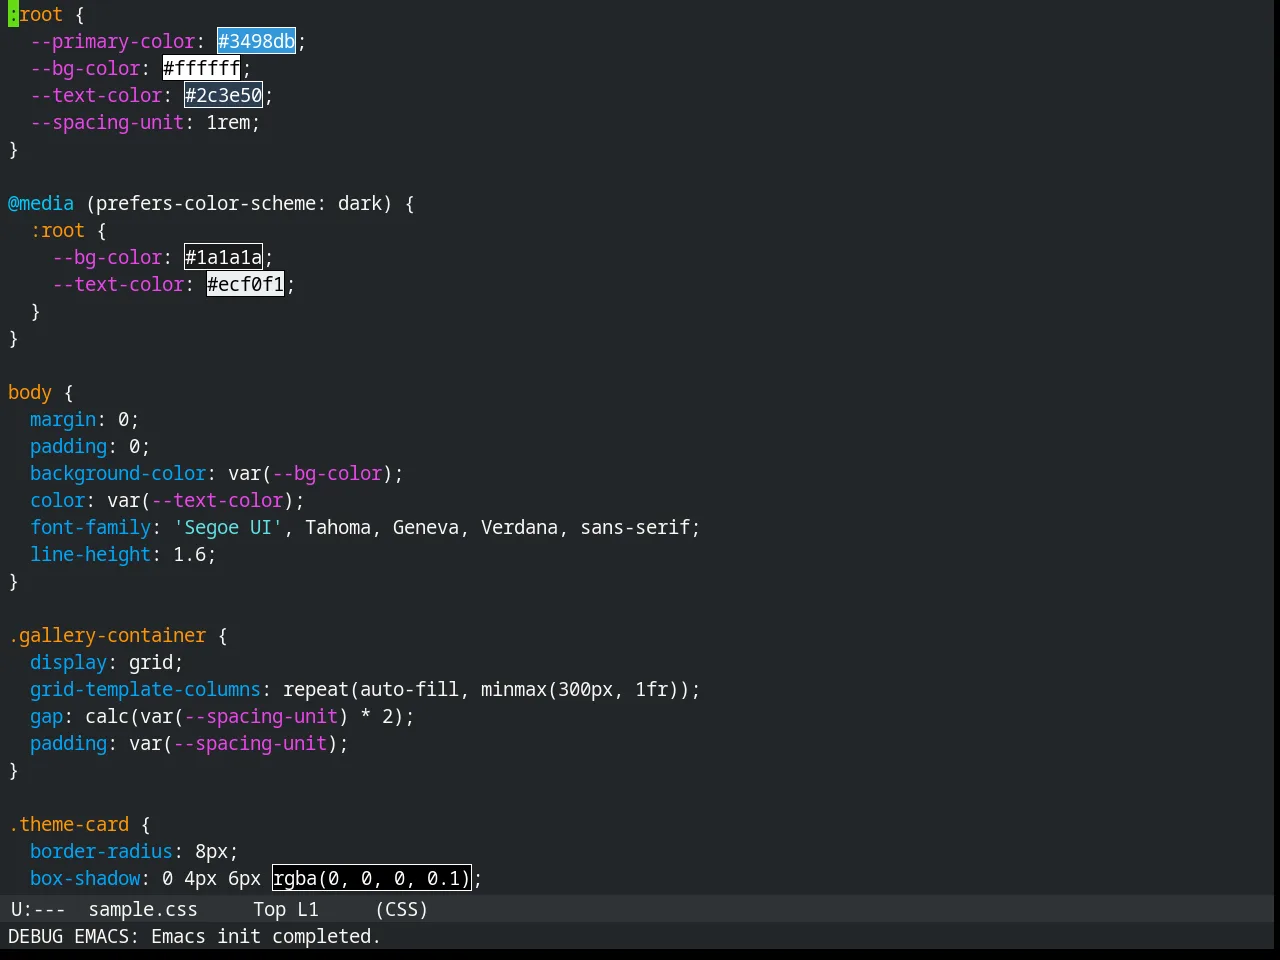The image size is (1280, 960).
Task: Click the U:--- buffer status indicator
Action: (x=38, y=909)
